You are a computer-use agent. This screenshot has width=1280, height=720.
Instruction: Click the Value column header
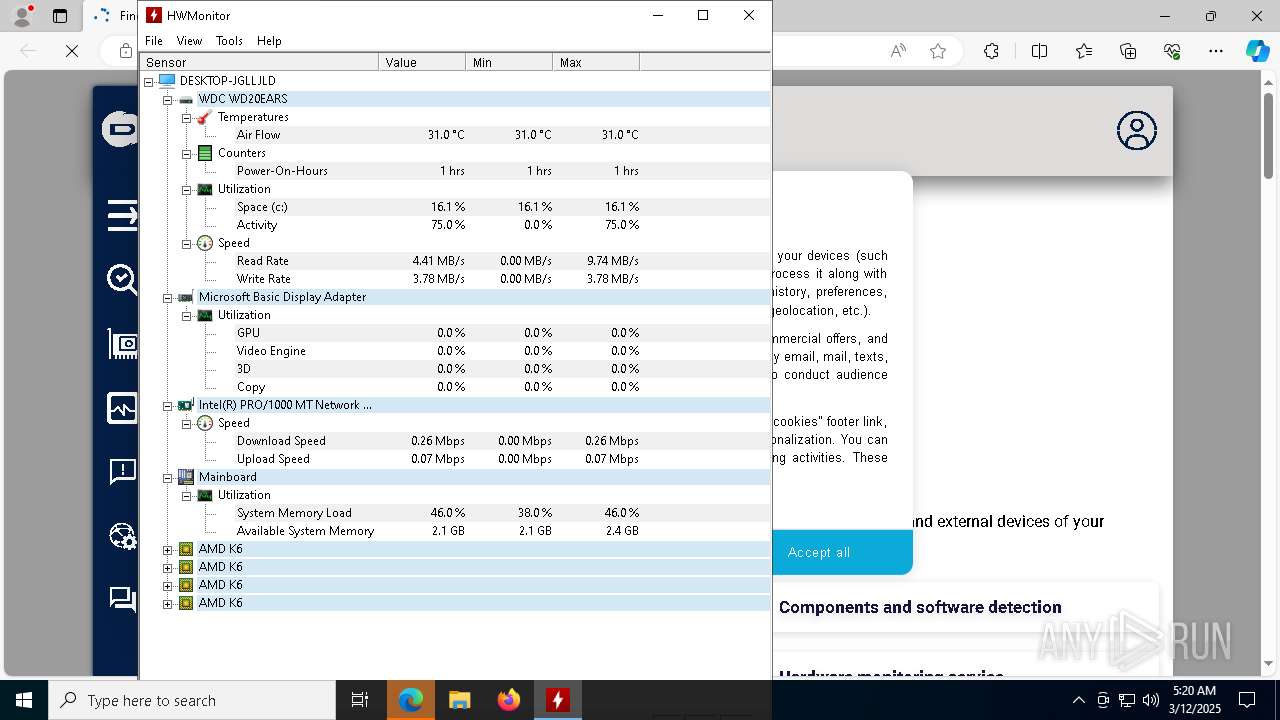(x=422, y=62)
